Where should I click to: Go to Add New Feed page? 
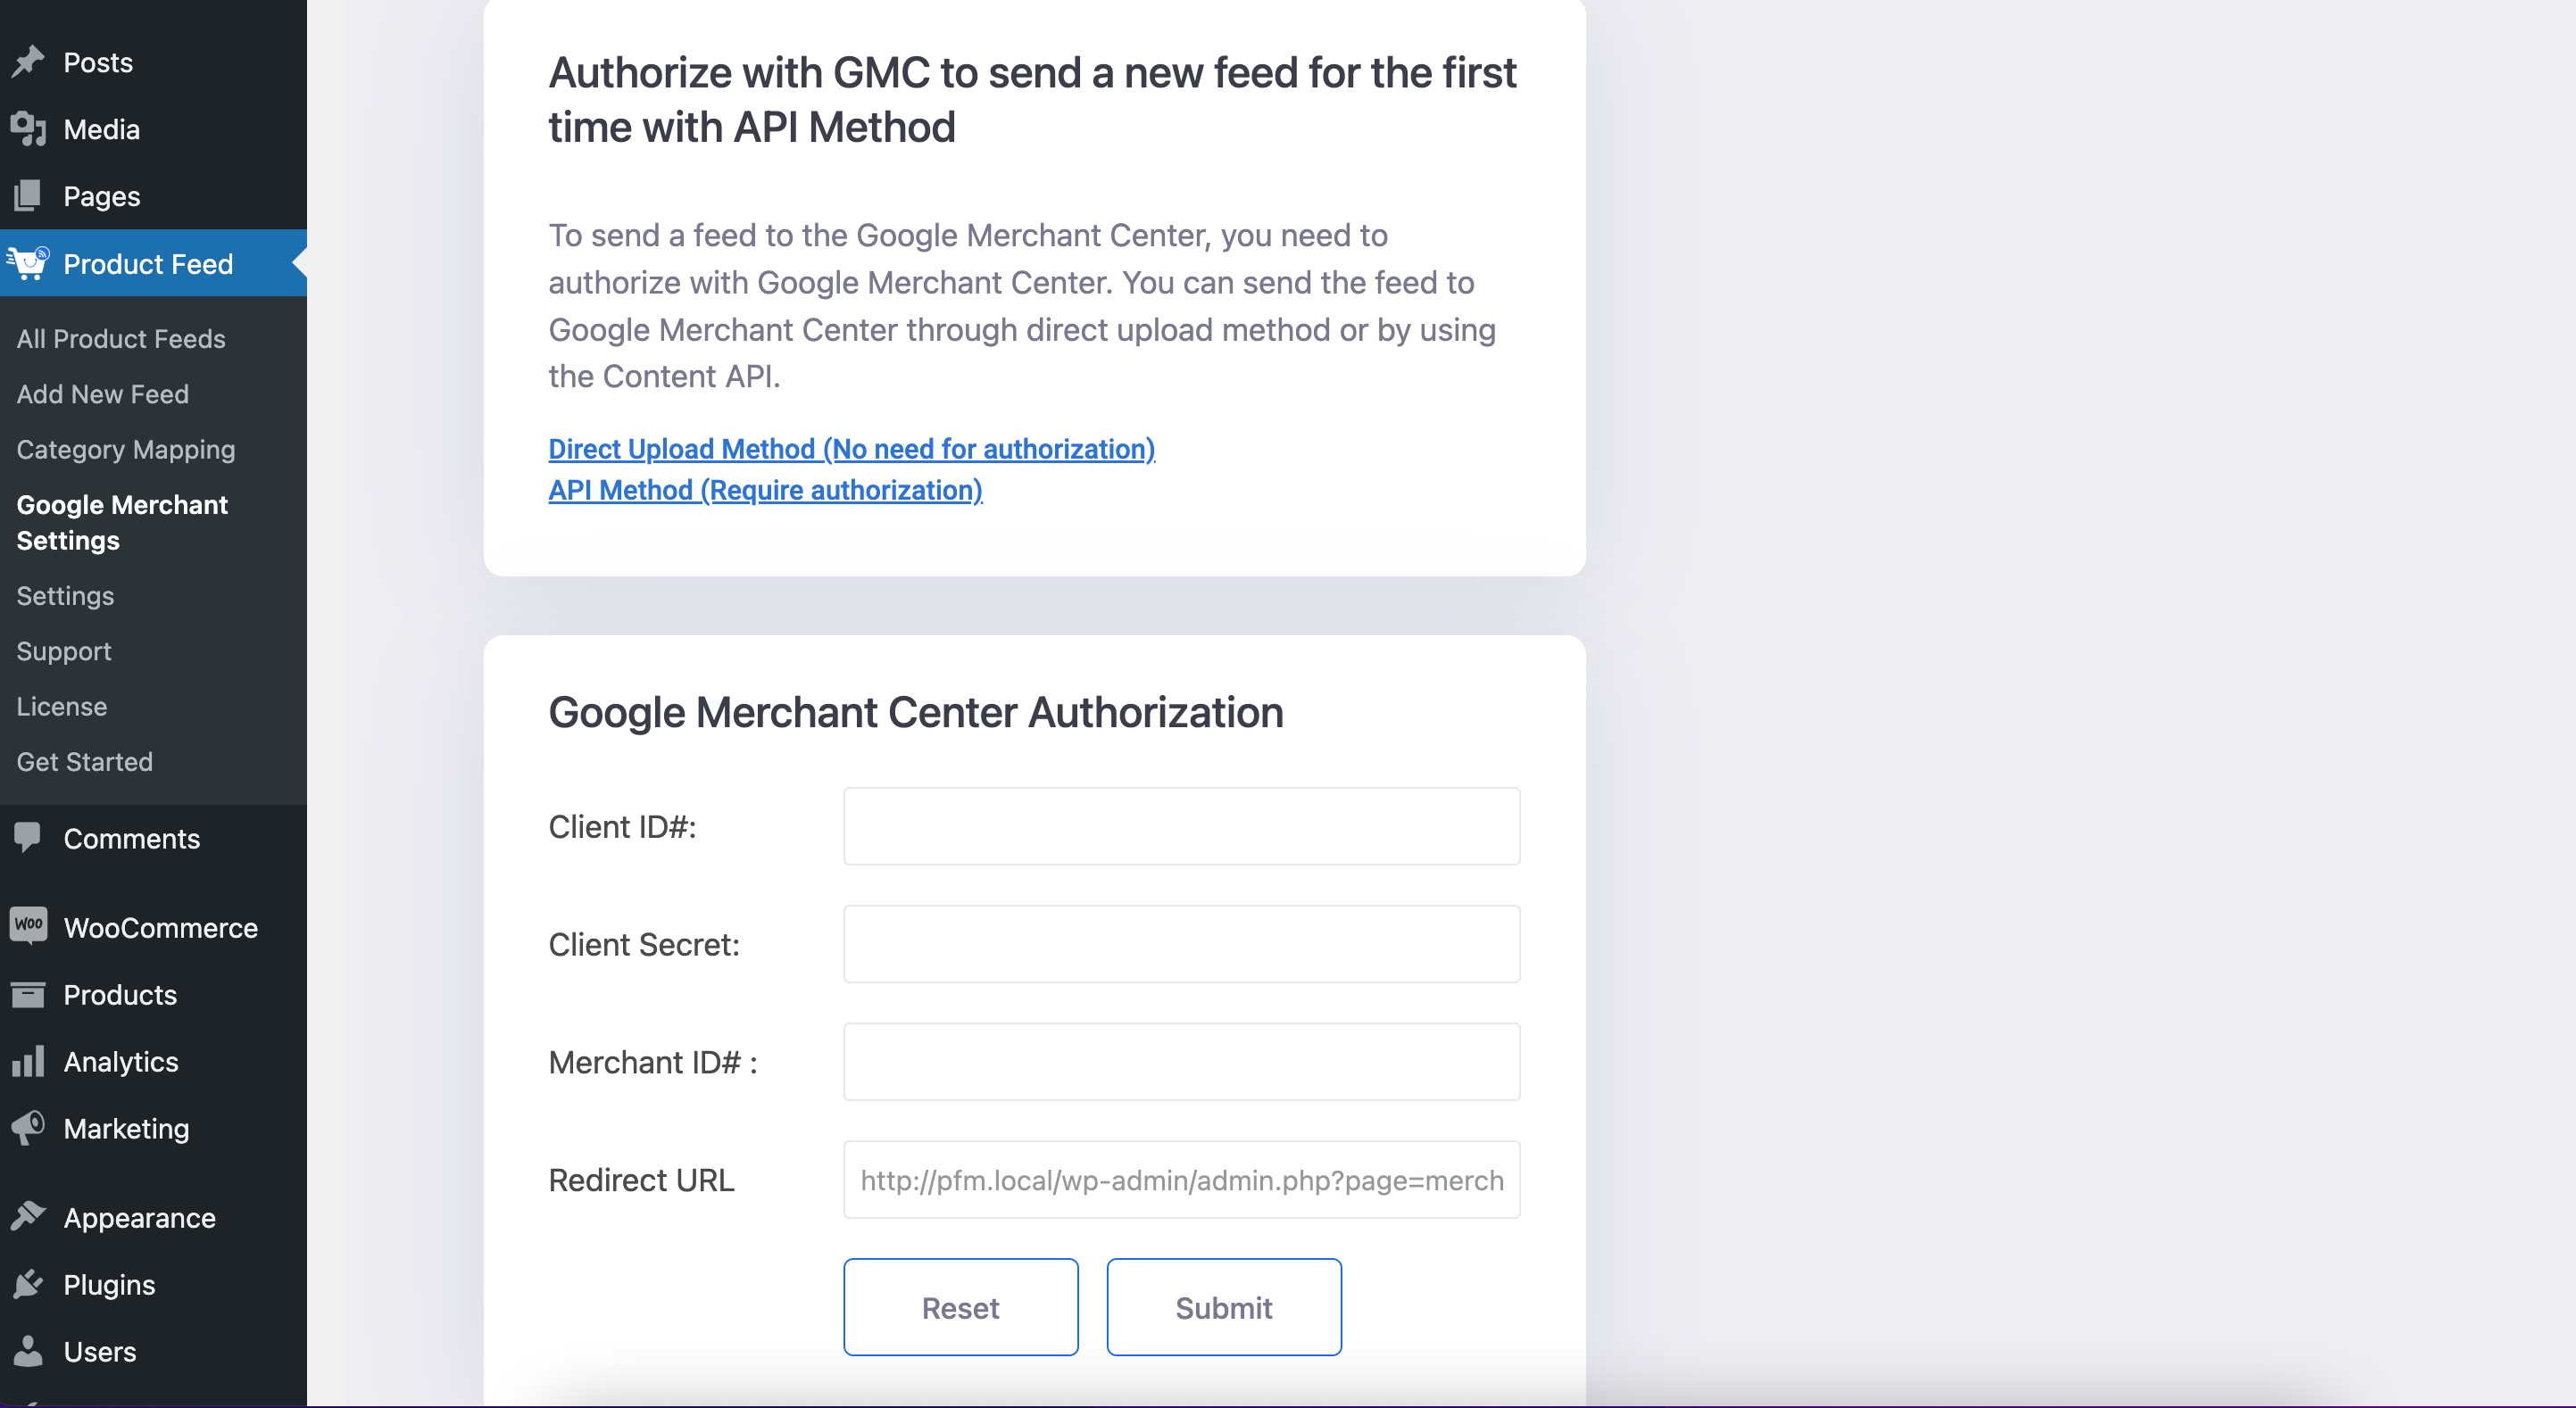point(103,394)
